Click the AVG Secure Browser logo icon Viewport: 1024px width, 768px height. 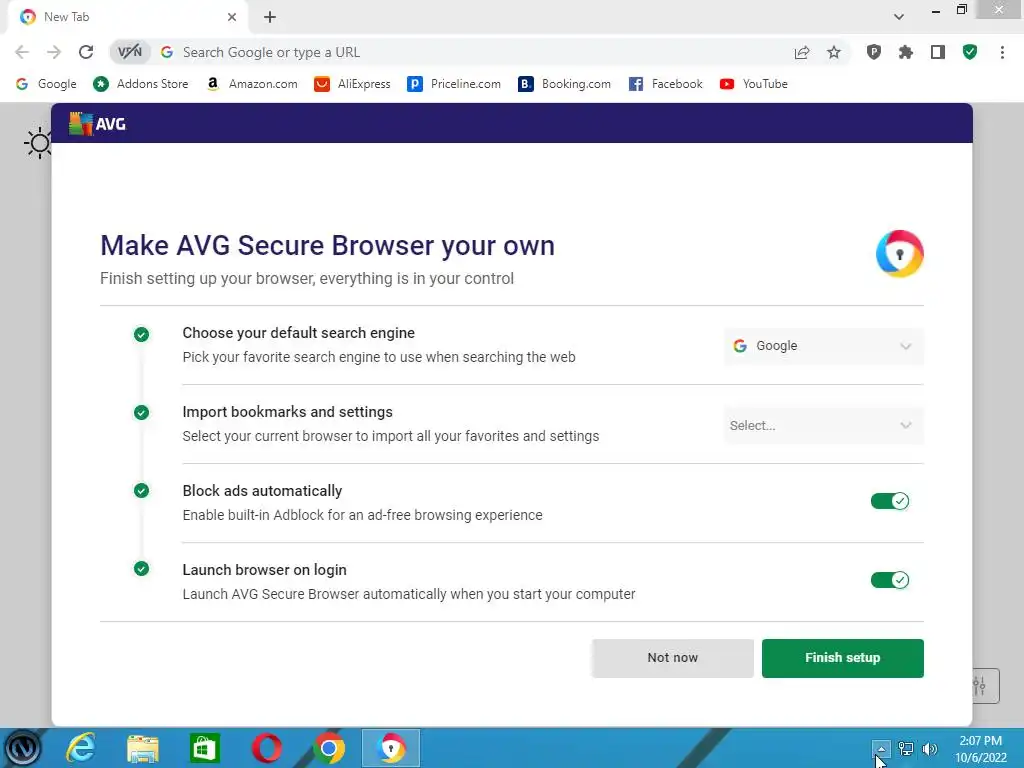coord(900,253)
